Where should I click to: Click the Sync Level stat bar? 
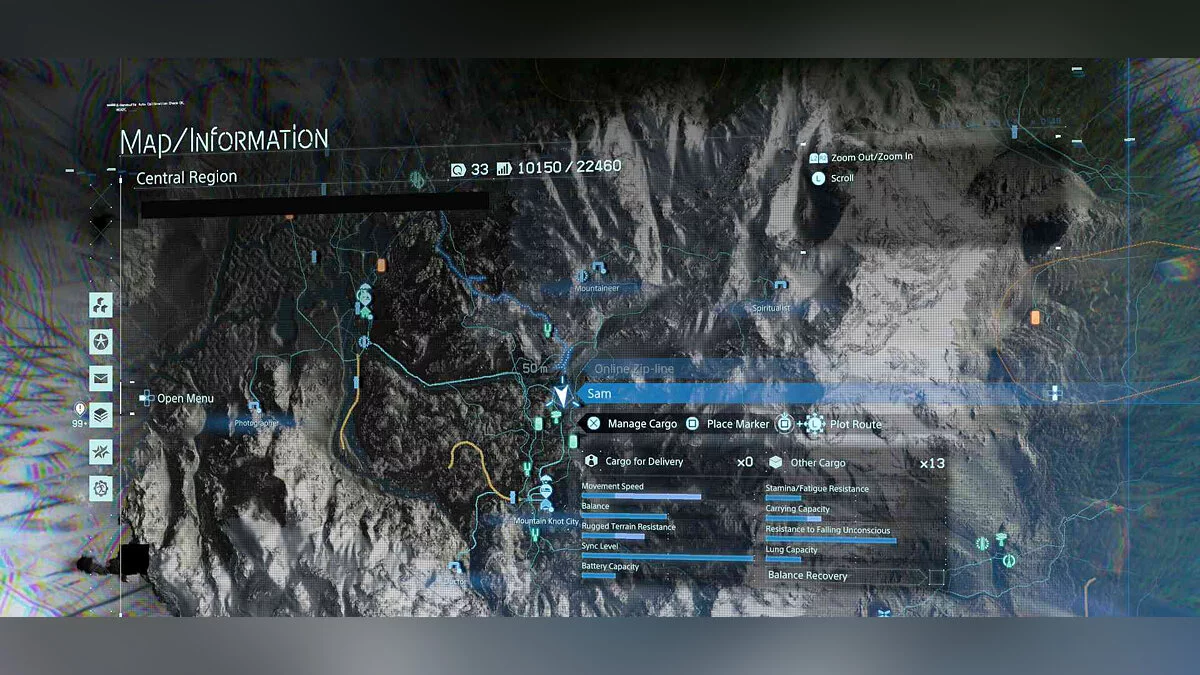point(668,558)
